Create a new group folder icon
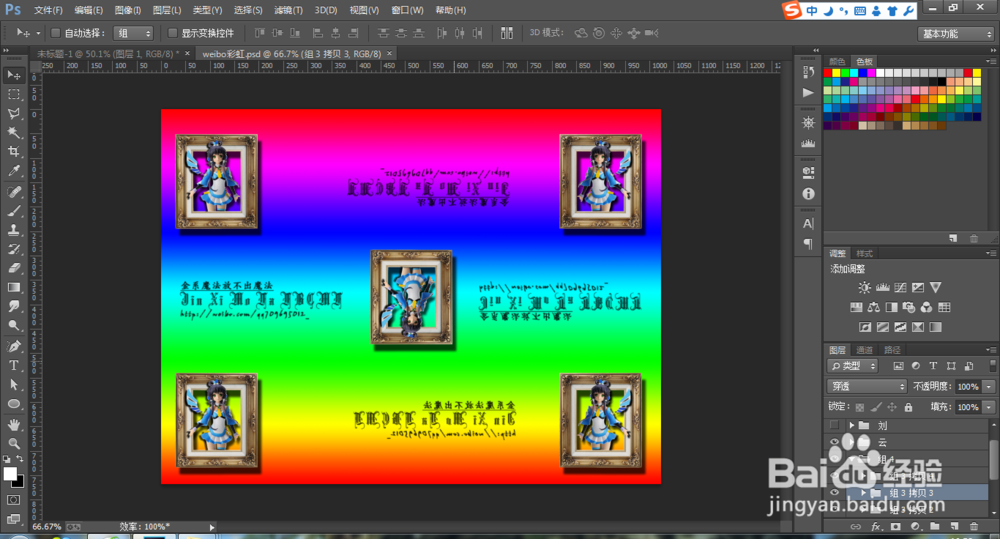The height and width of the screenshot is (539, 1000). click(935, 526)
